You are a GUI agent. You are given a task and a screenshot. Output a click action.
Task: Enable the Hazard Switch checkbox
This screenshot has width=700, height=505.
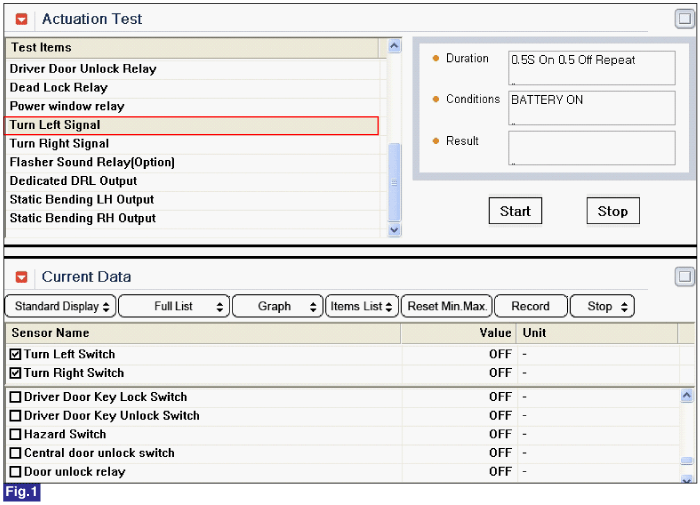15,434
